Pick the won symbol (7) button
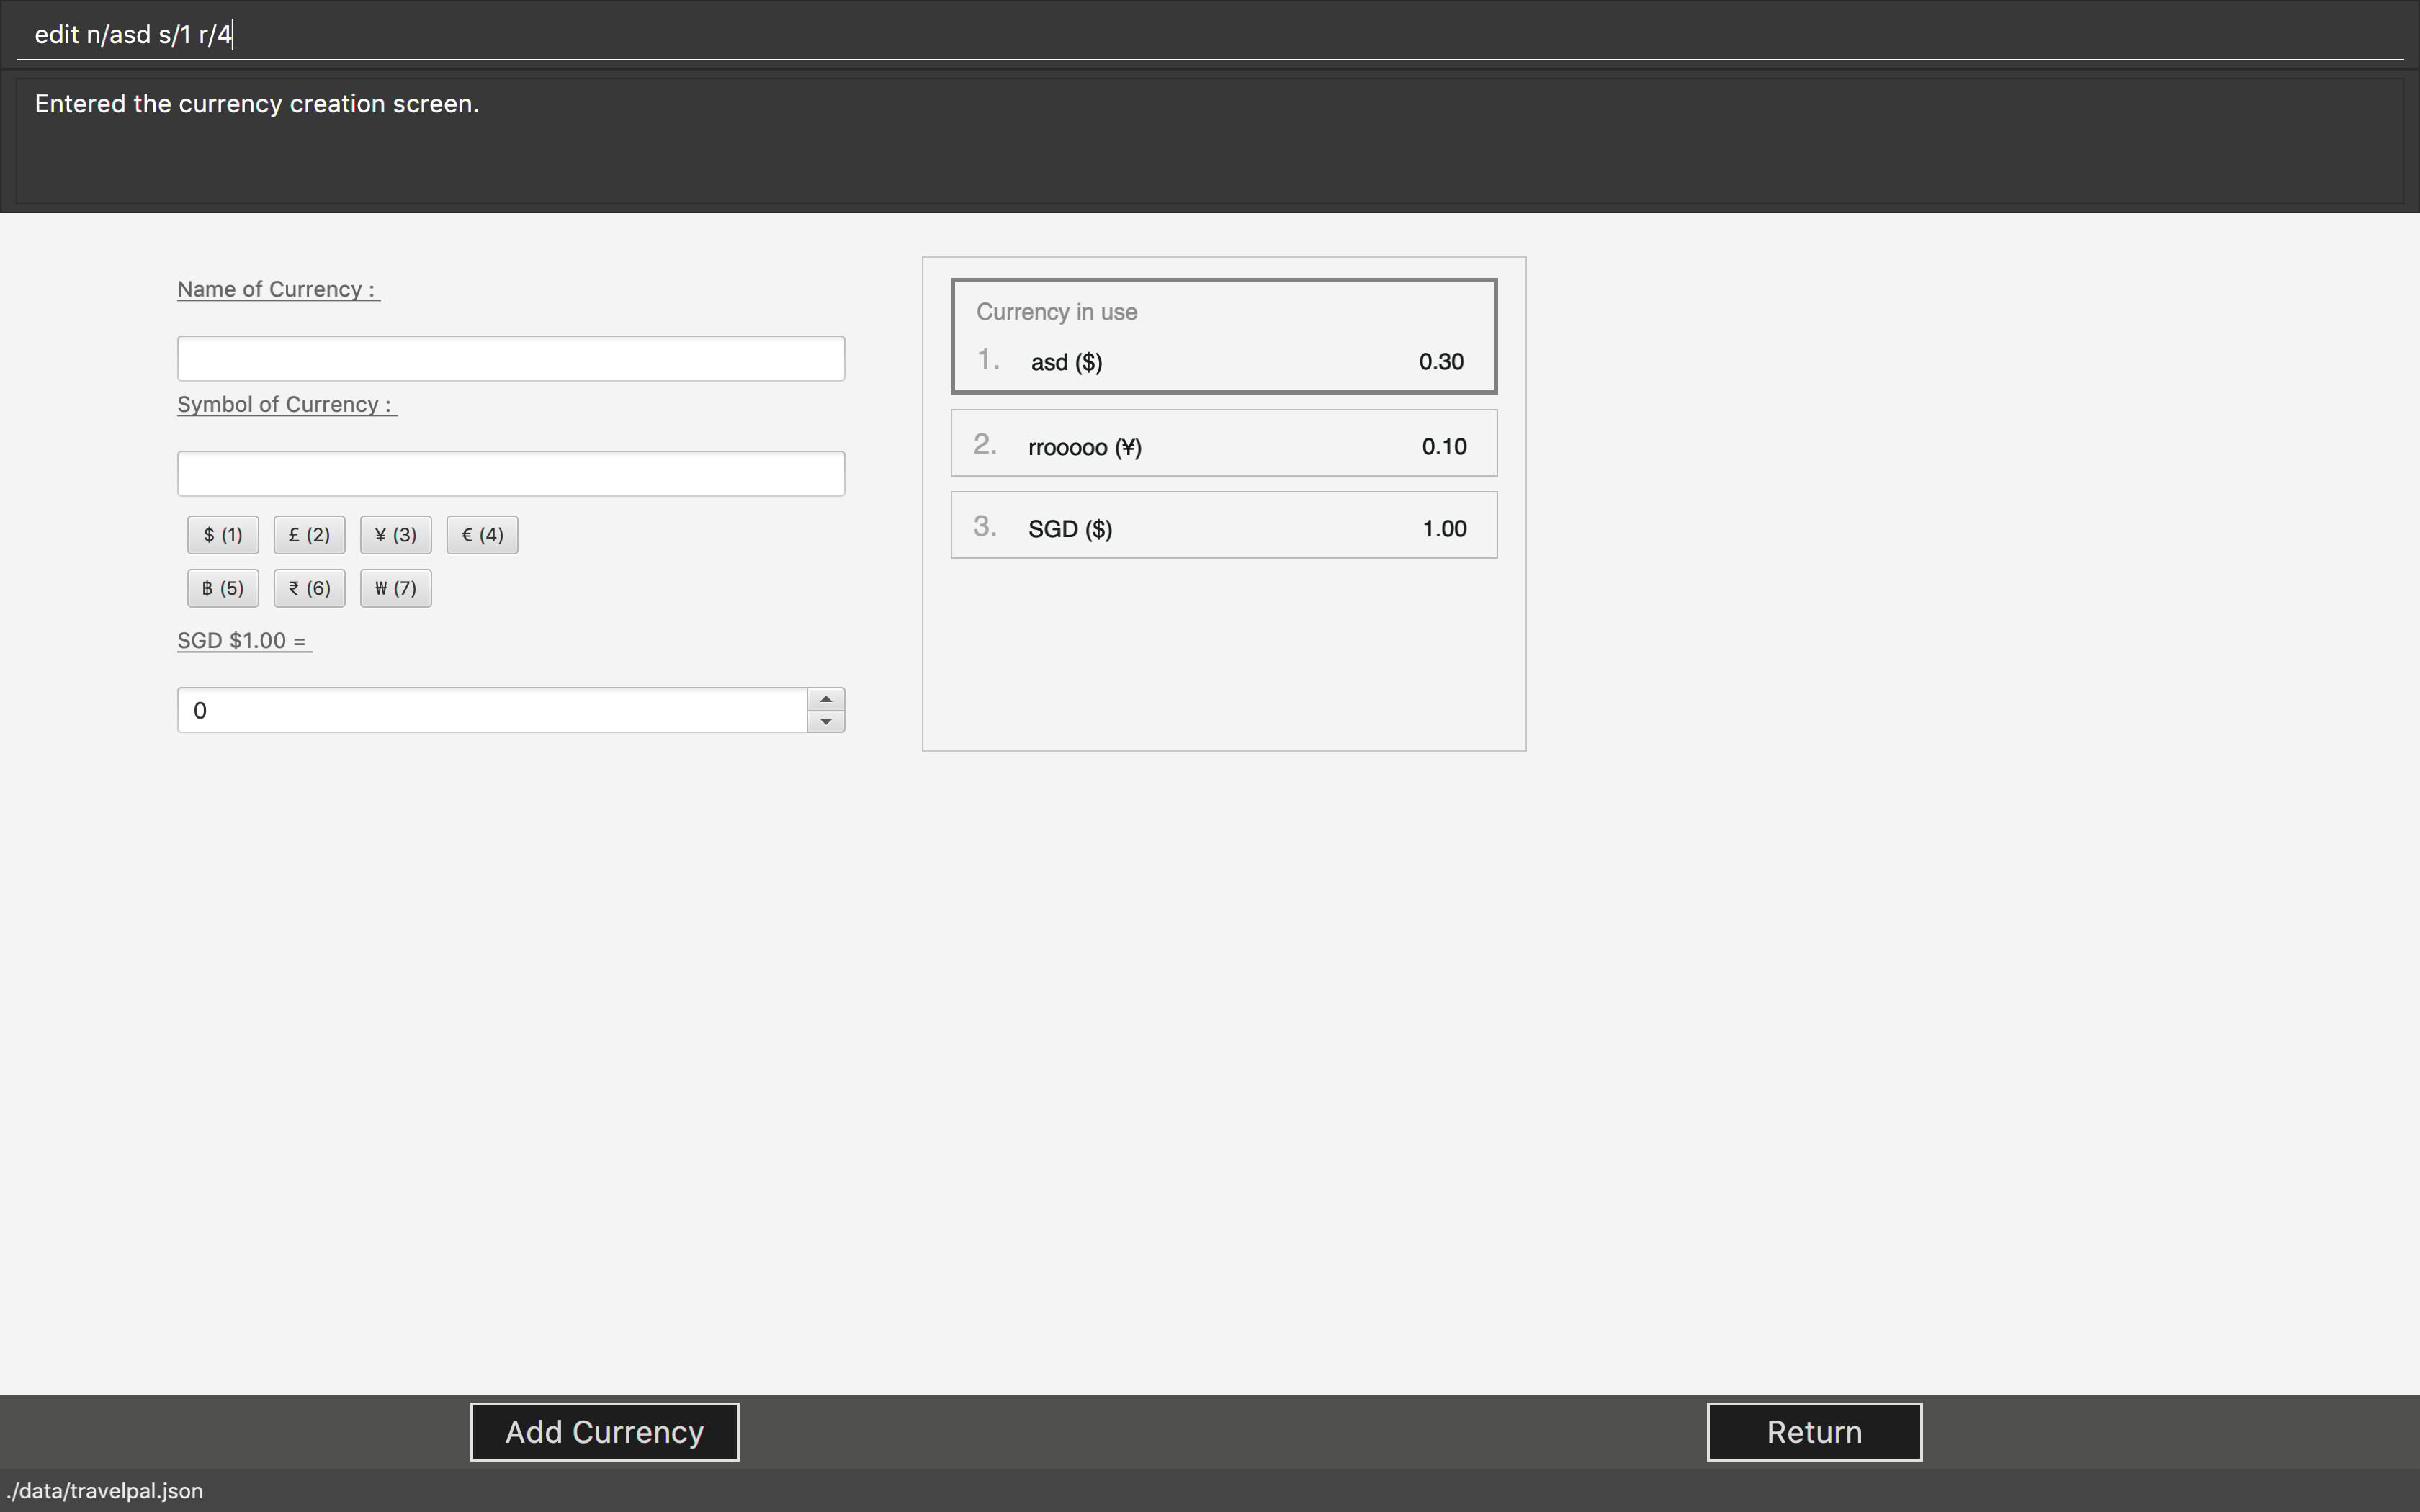Screen dimensions: 2420x1512 click(395, 588)
